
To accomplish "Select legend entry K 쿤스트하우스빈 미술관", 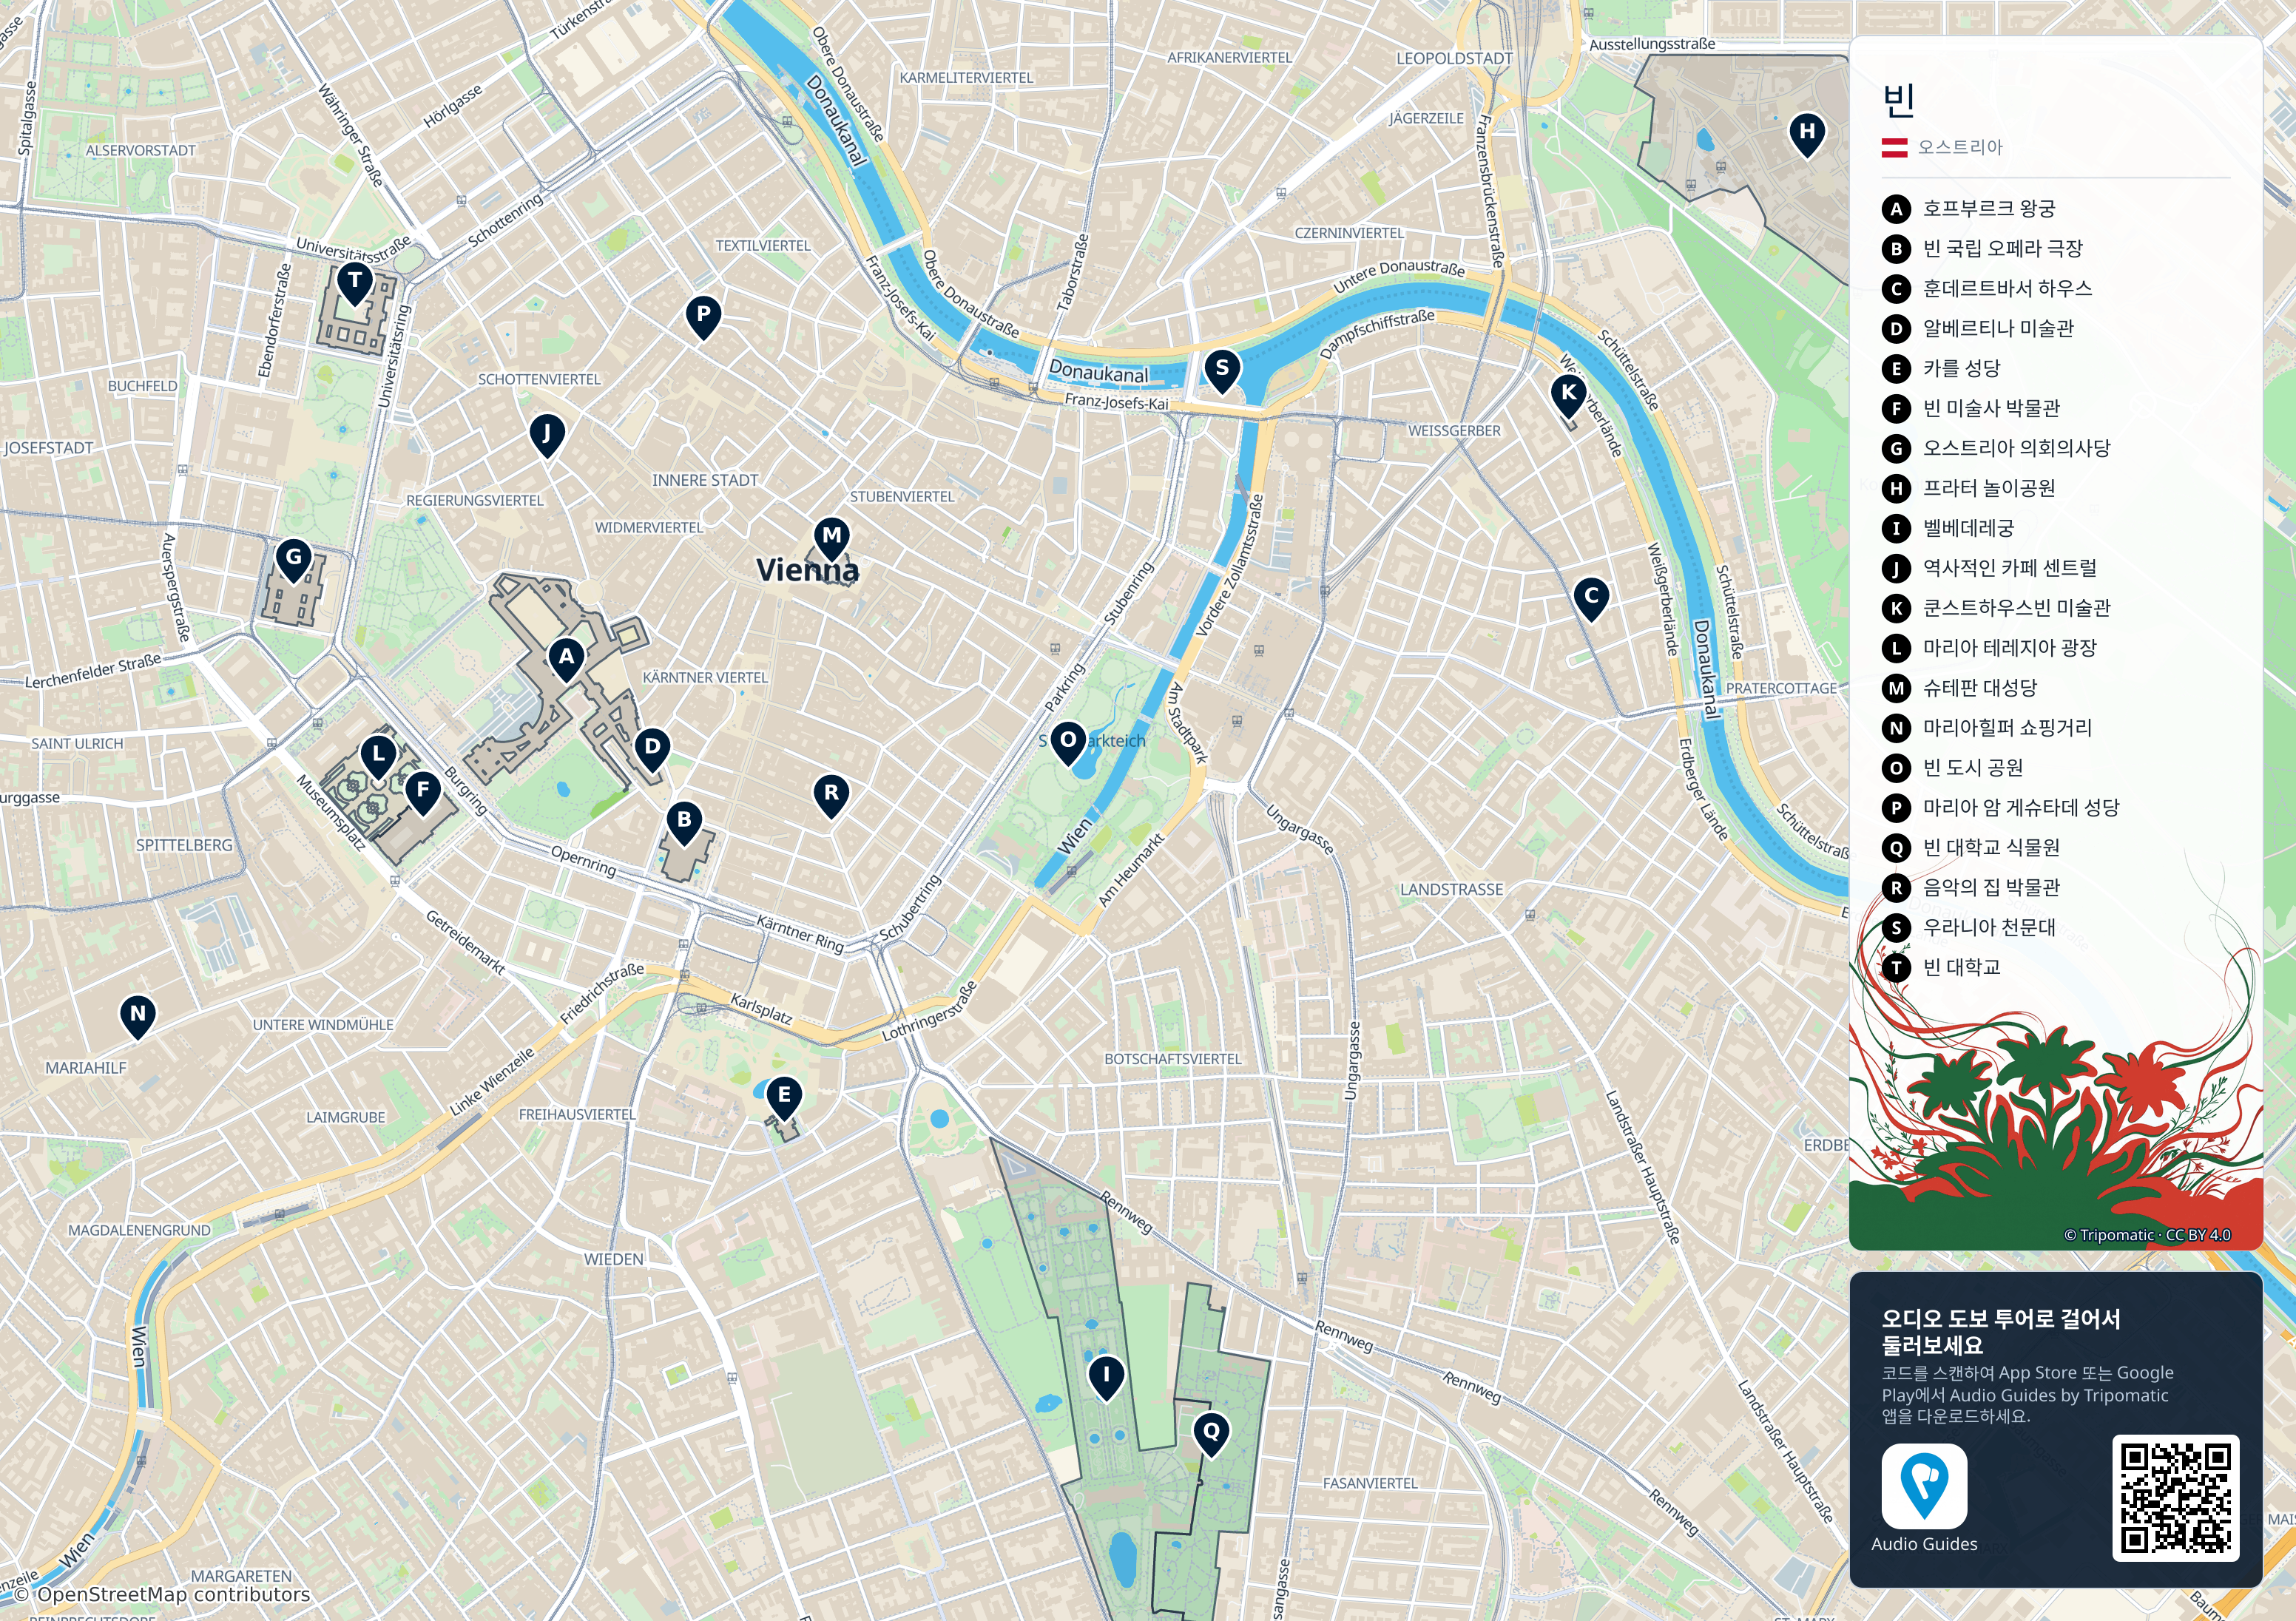I will (x=1996, y=608).
